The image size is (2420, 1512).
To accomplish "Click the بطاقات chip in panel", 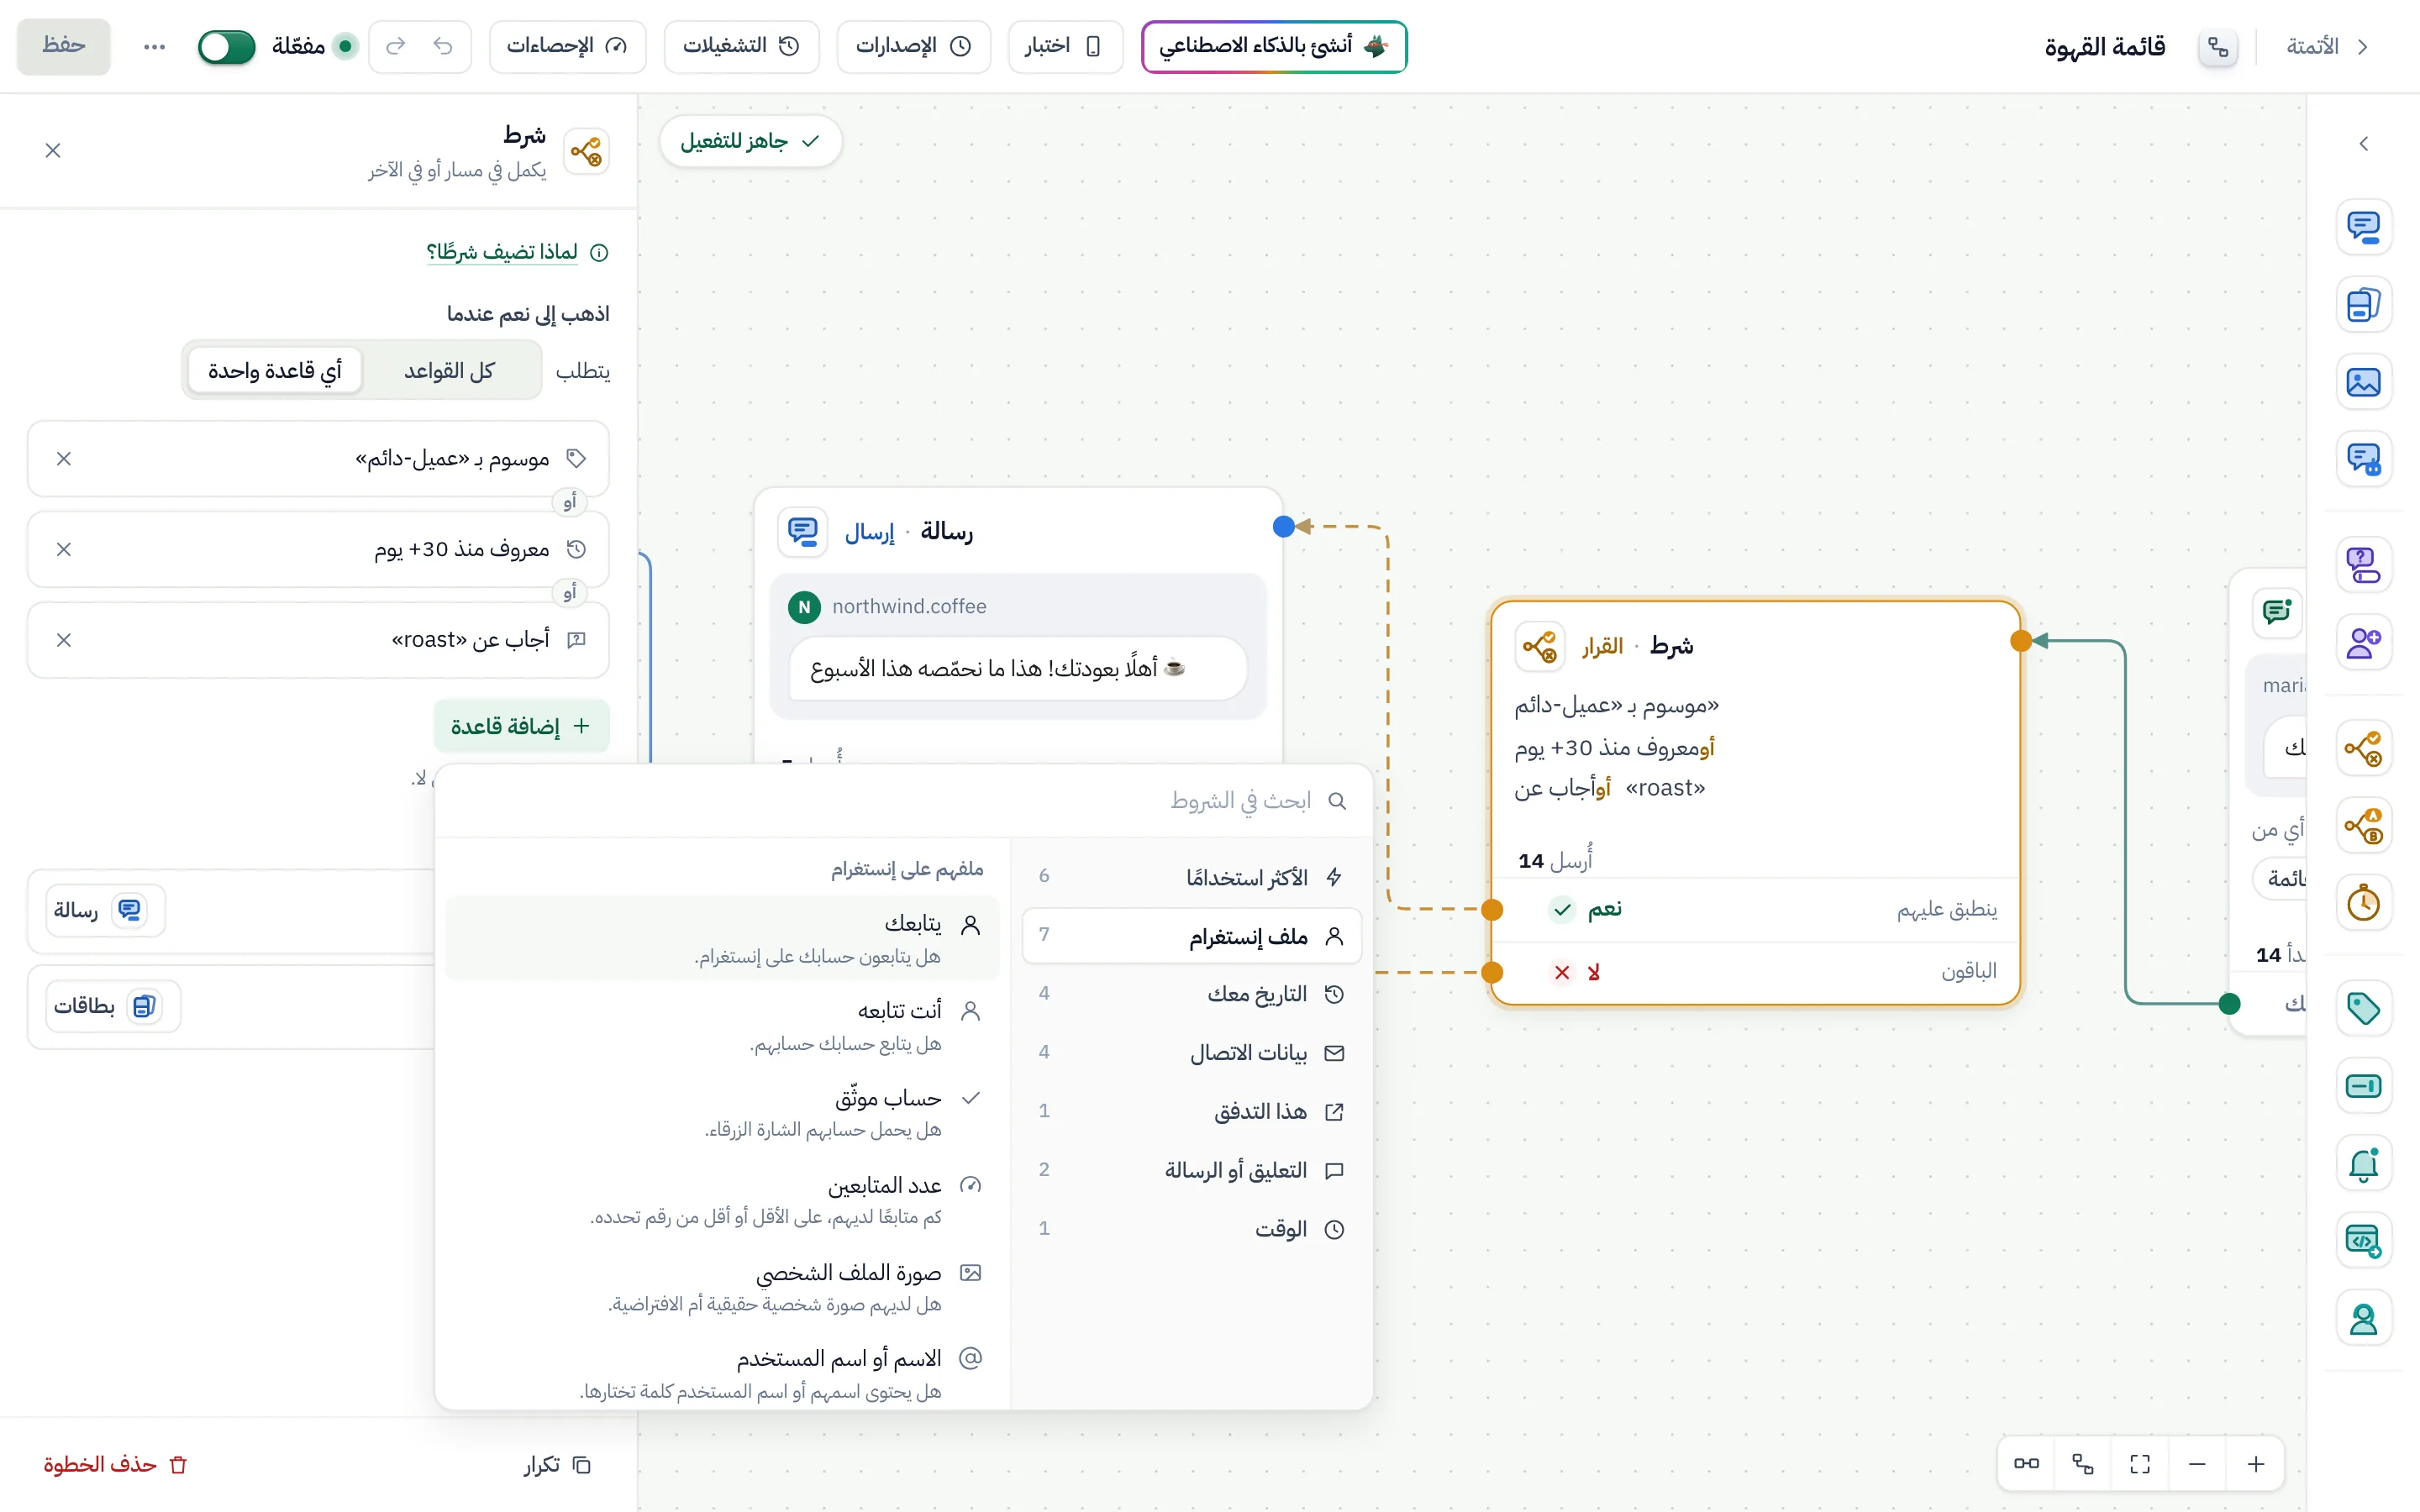I will coord(112,1006).
